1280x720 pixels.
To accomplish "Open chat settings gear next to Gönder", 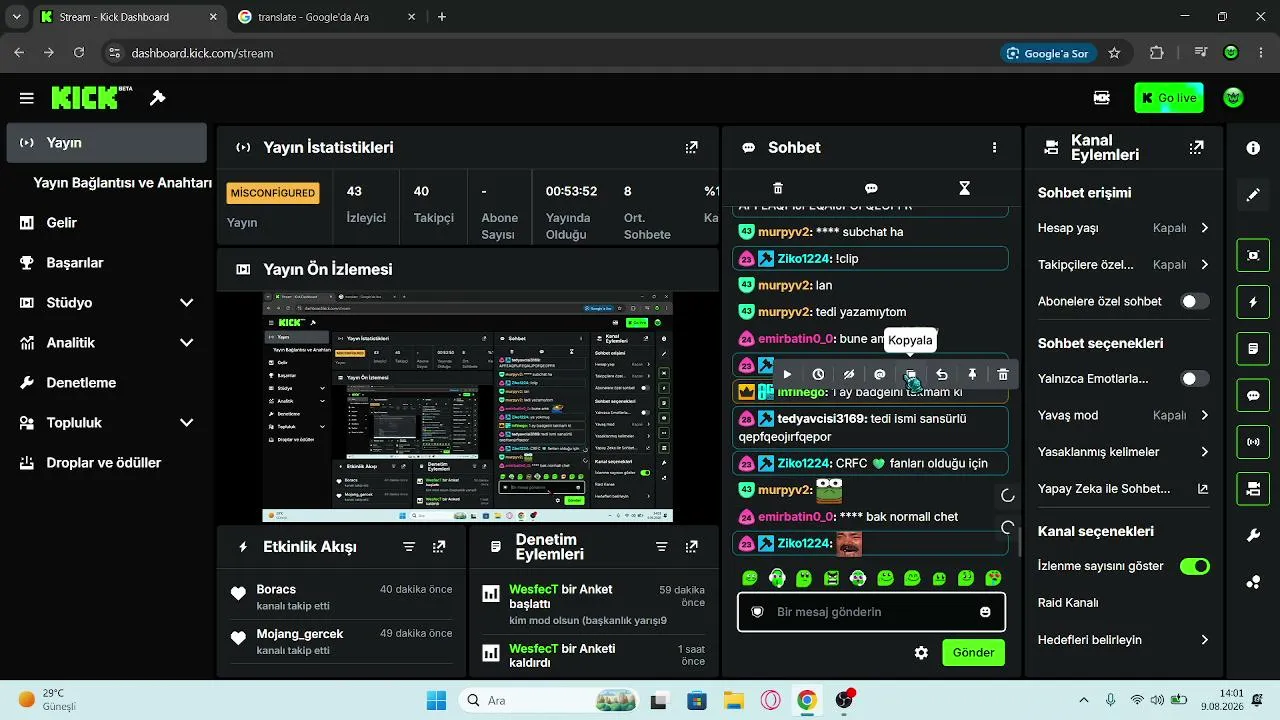I will tap(921, 653).
